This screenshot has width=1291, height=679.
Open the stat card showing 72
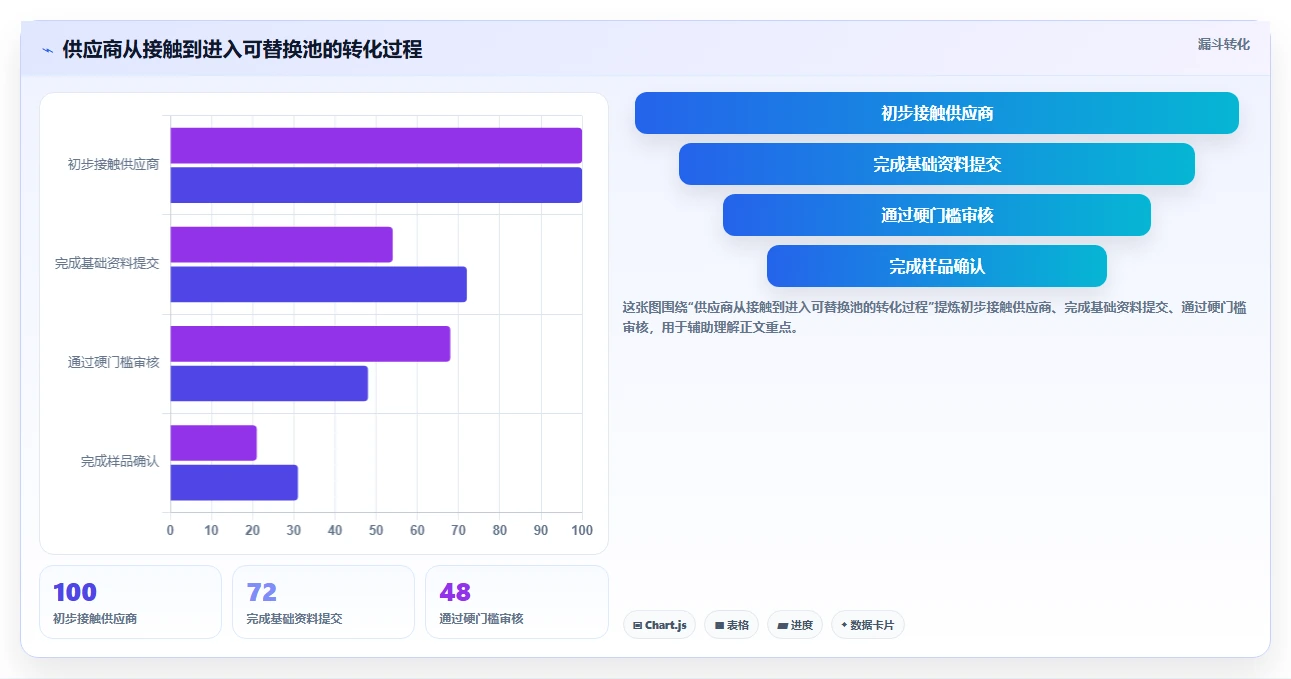pos(323,602)
